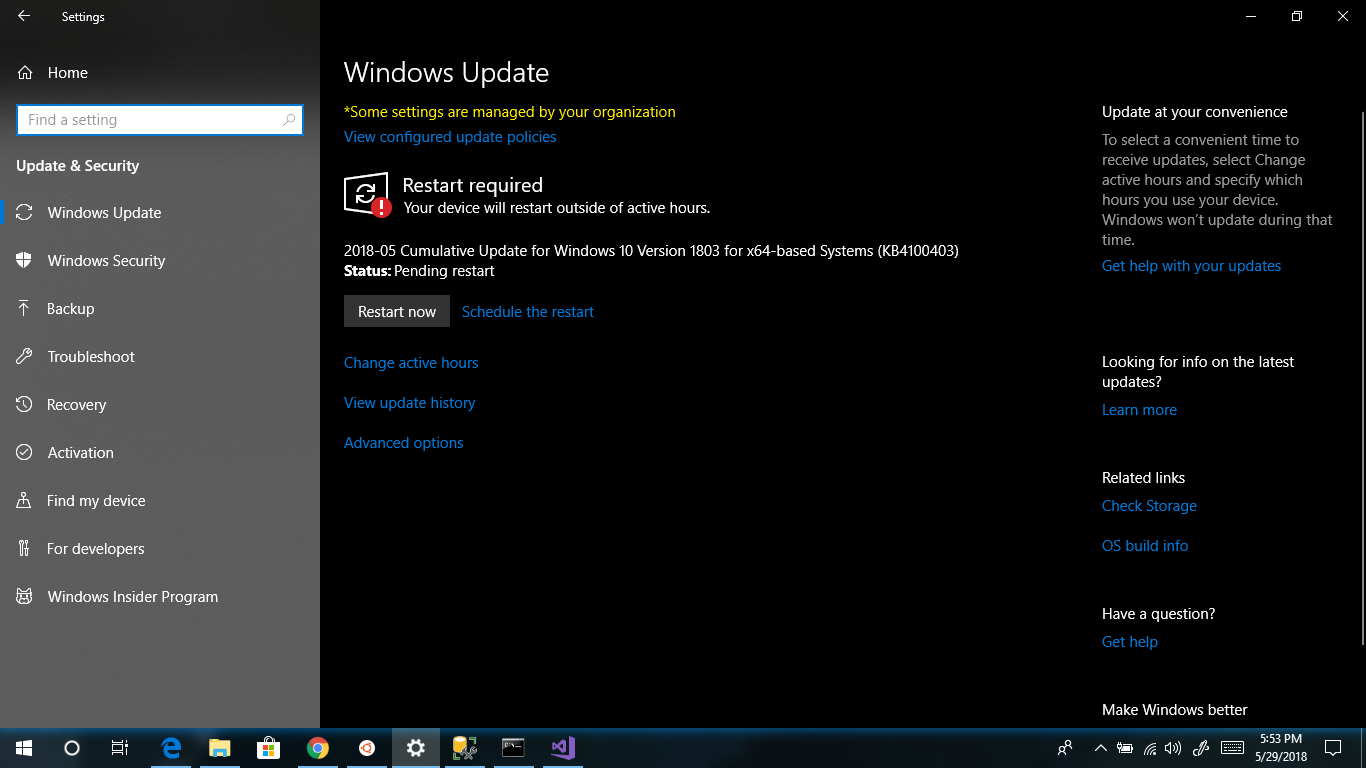
Task: Open Command Prompt from taskbar
Action: click(x=513, y=748)
